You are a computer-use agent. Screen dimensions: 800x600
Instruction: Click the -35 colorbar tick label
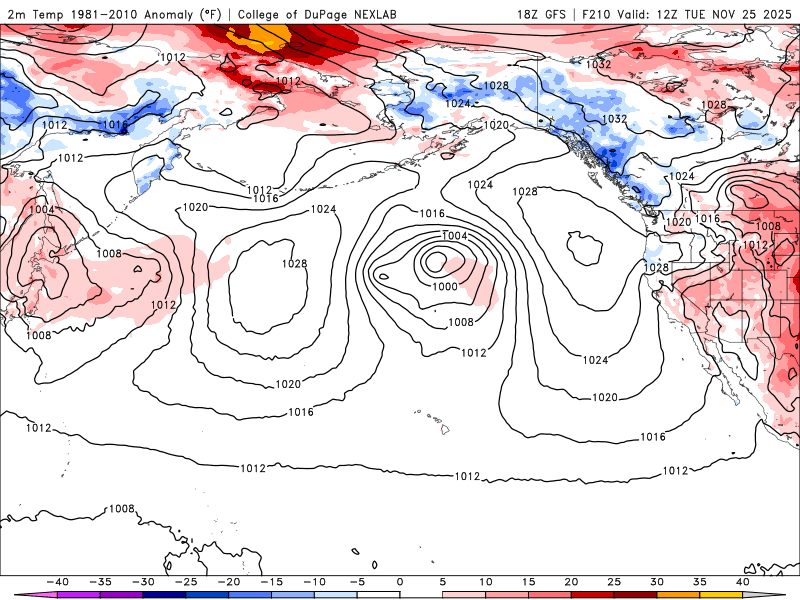point(101,582)
